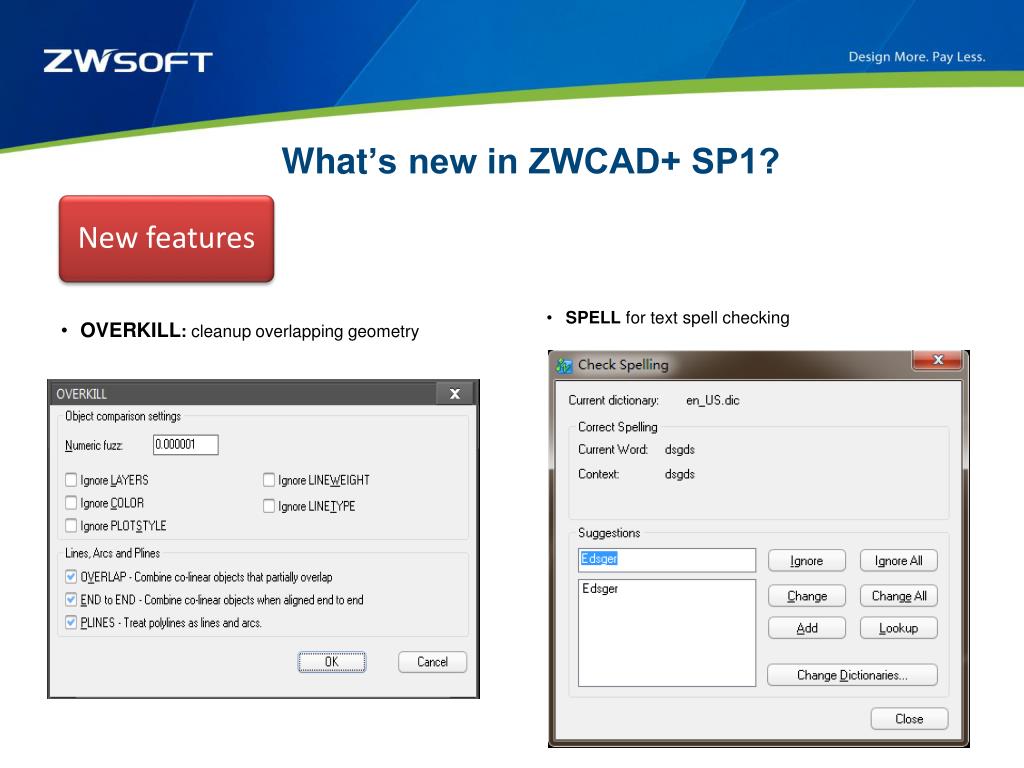The height and width of the screenshot is (768, 1024).
Task: Click the Add button
Action: (807, 628)
